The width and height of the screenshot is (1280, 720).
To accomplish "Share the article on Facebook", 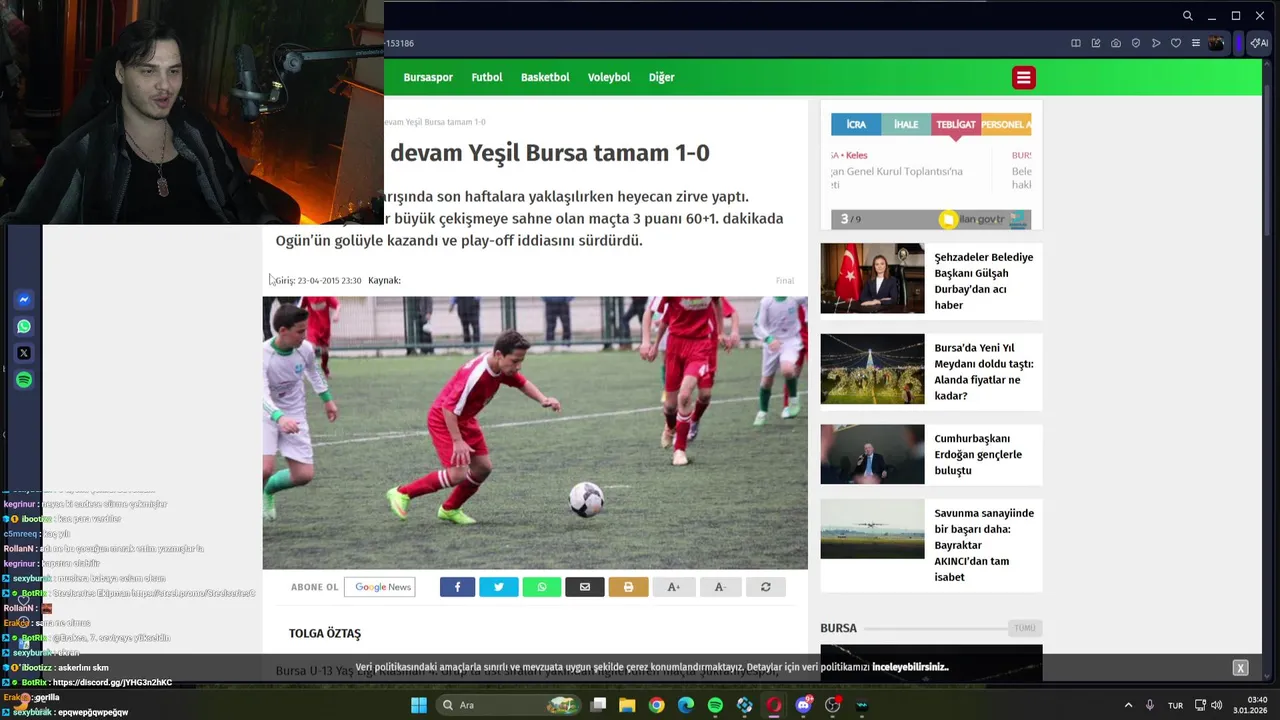I will coord(457,587).
